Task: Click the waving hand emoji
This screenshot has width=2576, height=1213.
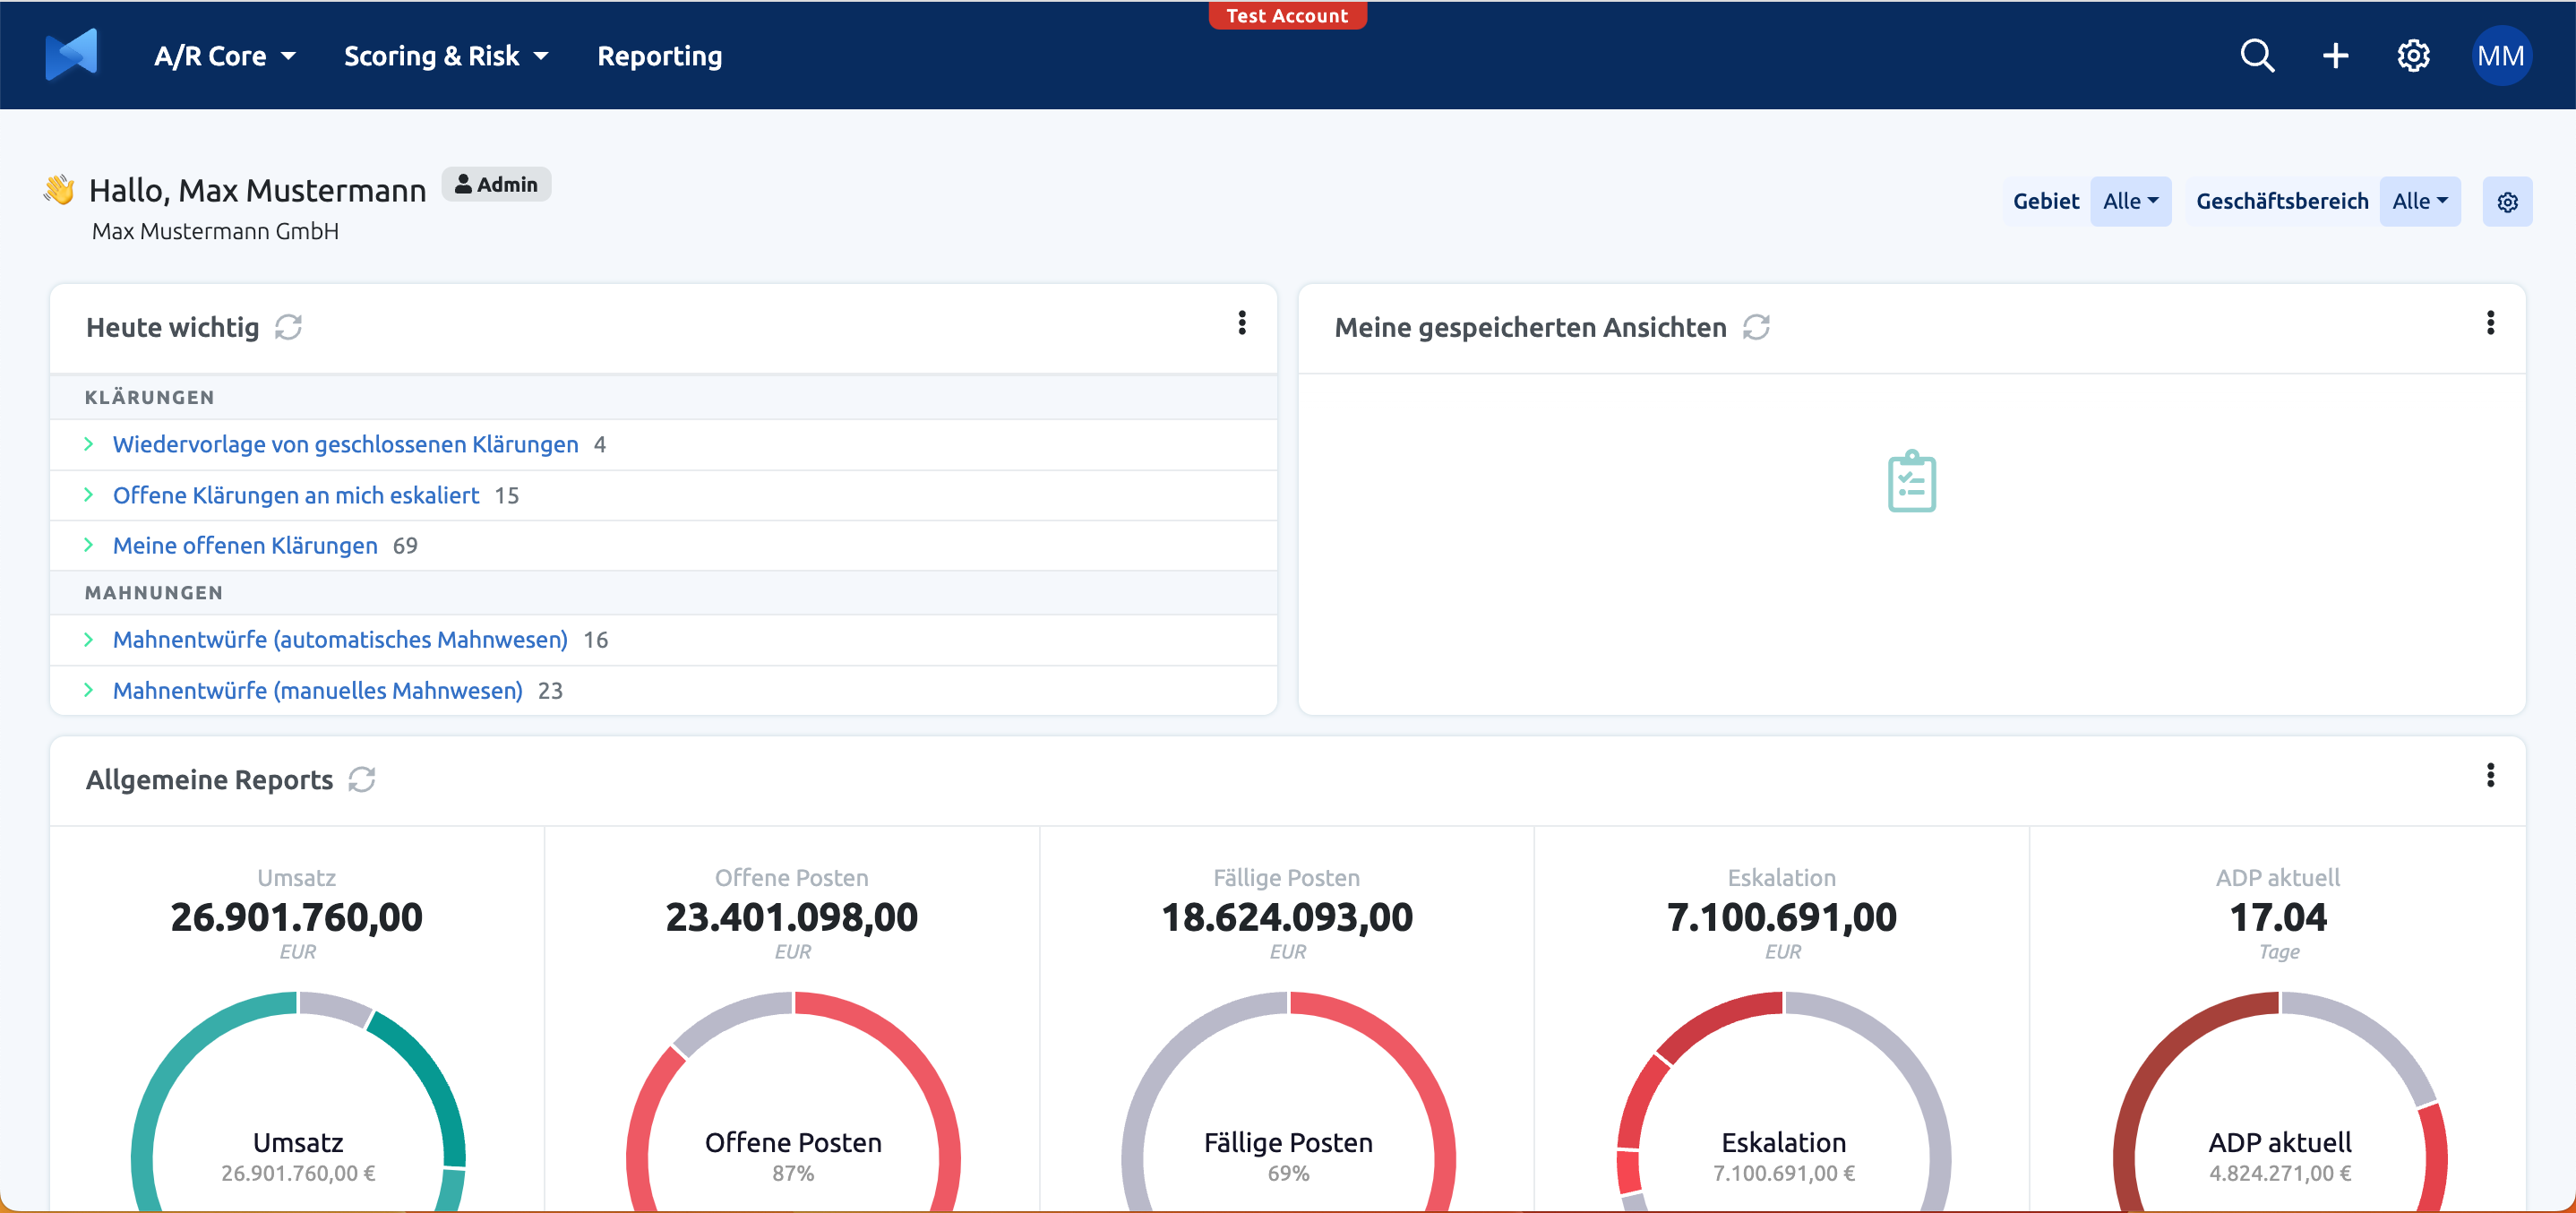Action: pos(60,190)
